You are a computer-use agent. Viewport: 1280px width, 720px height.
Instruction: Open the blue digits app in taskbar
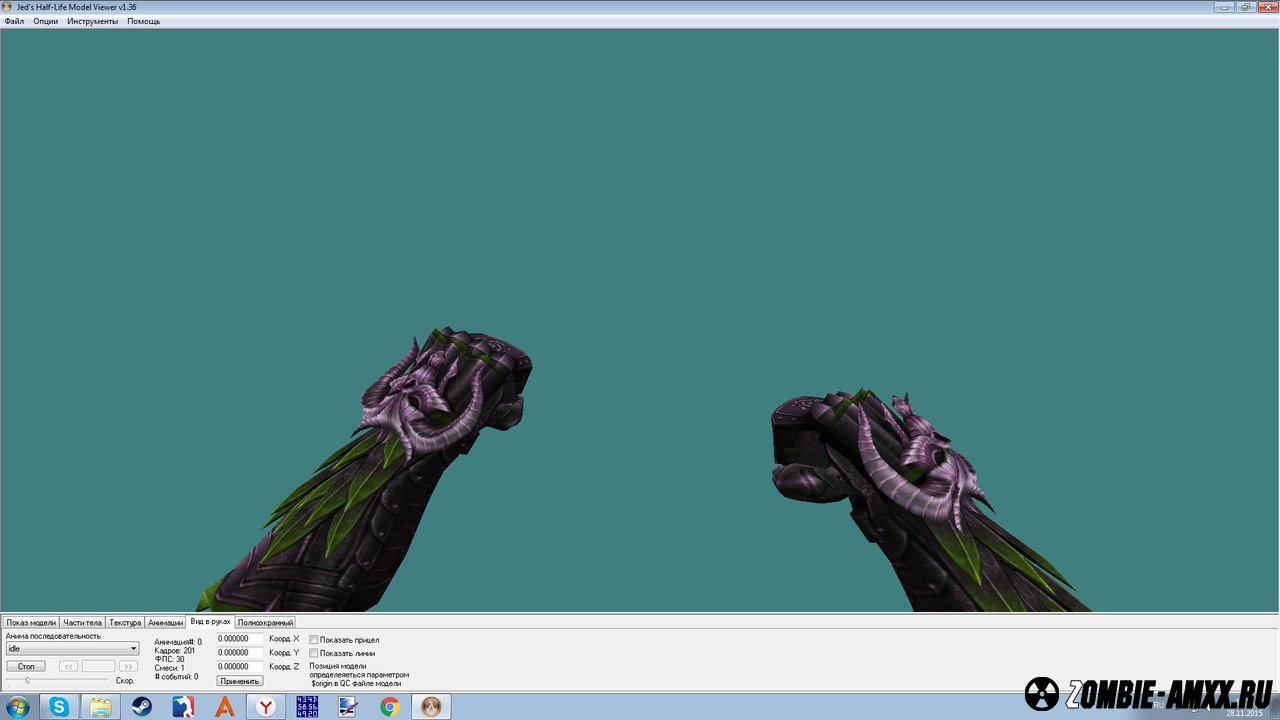click(x=307, y=707)
